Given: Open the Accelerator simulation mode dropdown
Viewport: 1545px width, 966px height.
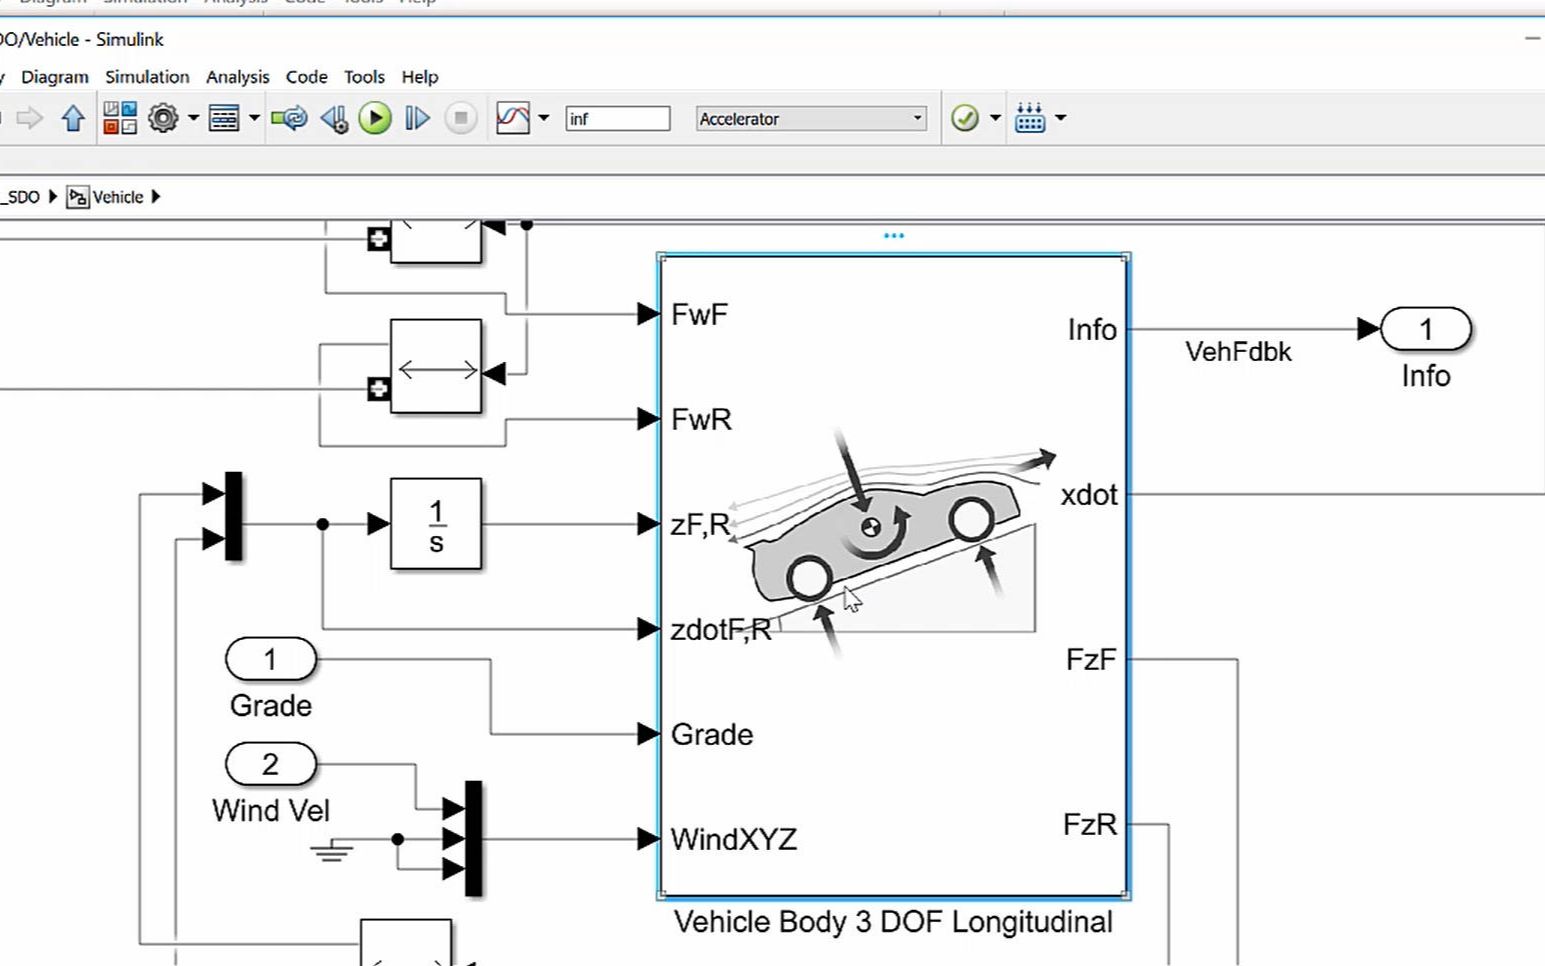Looking at the screenshot, I should pos(811,119).
